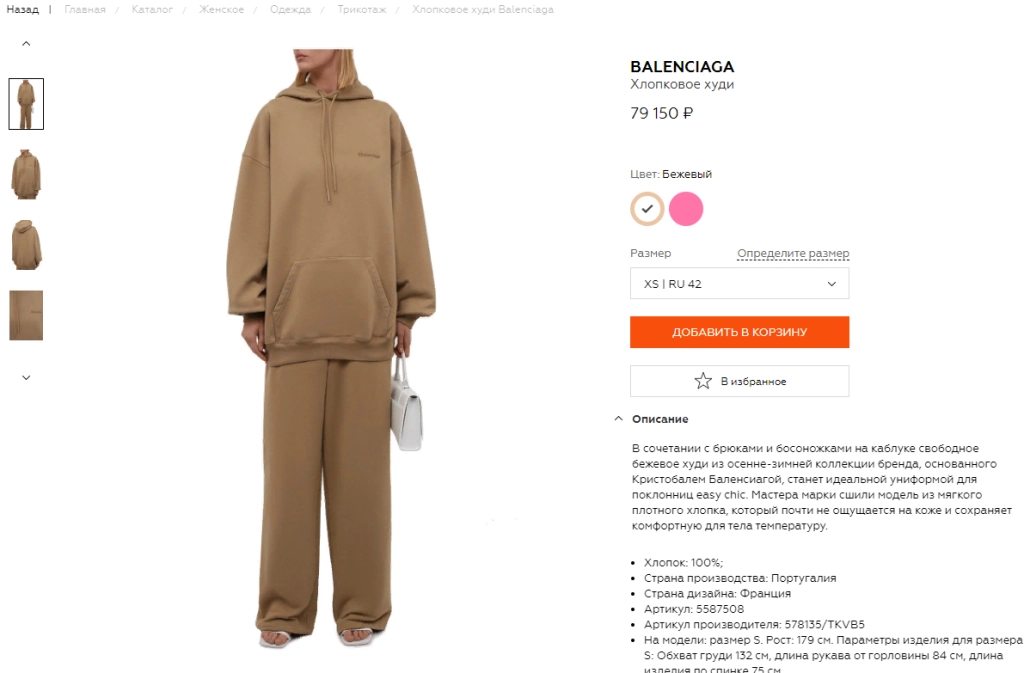Open Женское breadcrumb

tap(221, 10)
